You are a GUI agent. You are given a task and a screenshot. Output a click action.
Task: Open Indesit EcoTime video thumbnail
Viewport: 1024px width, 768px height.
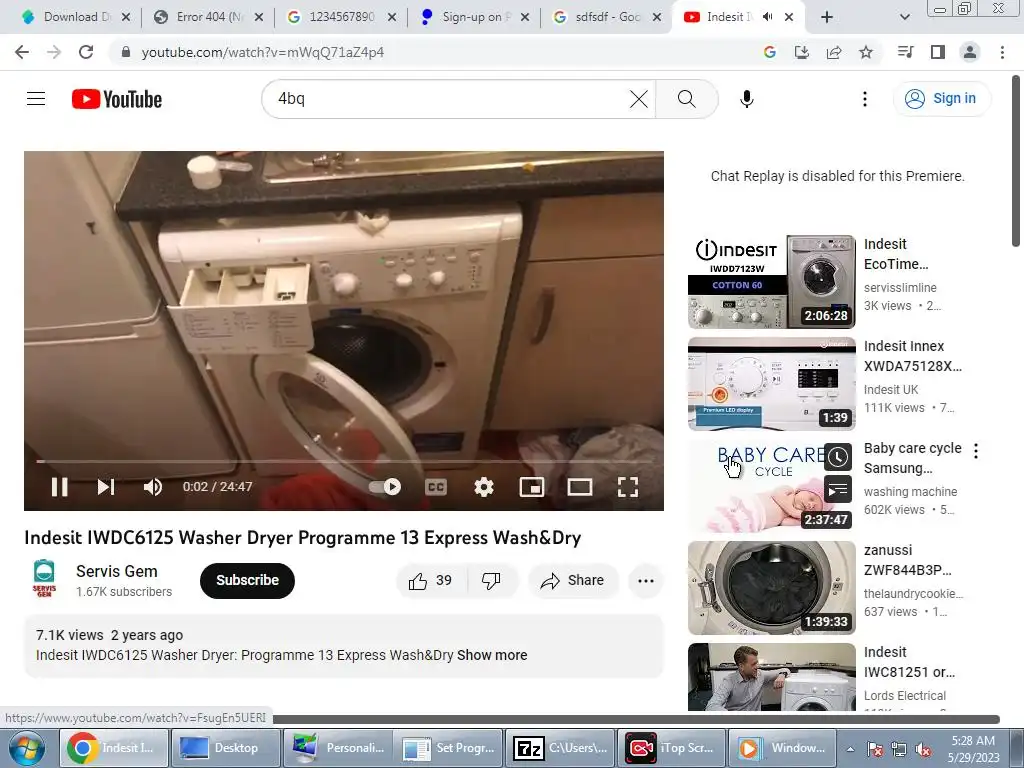[x=771, y=281]
